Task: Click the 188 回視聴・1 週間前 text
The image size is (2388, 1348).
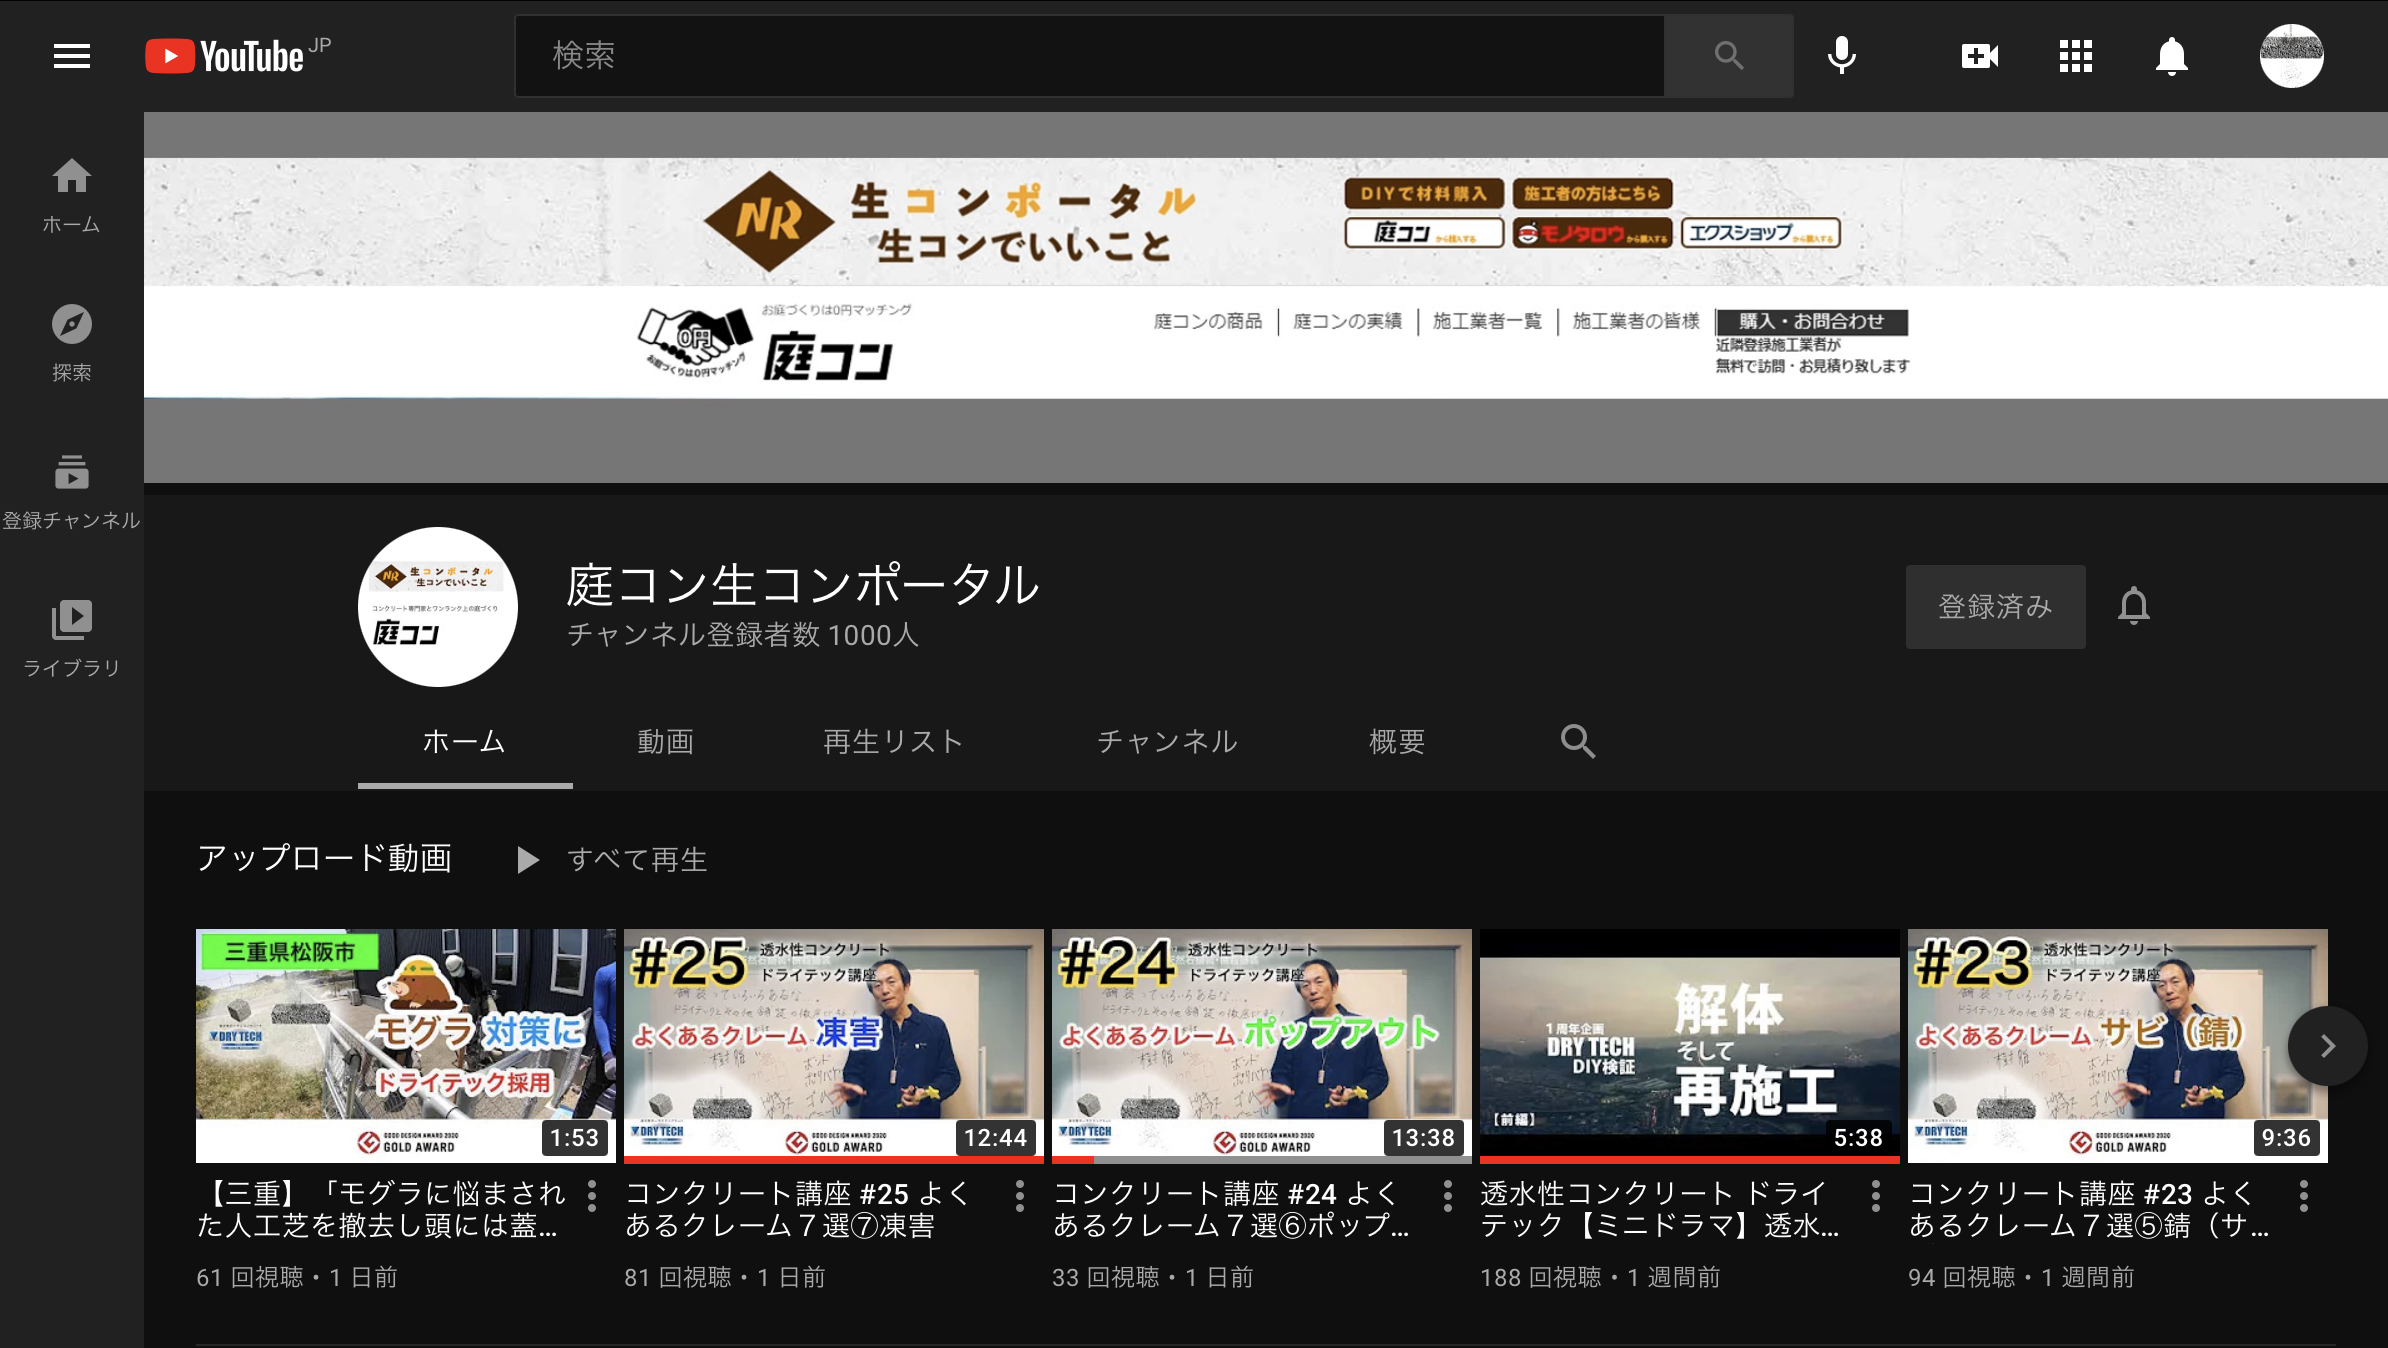Action: (x=1600, y=1277)
